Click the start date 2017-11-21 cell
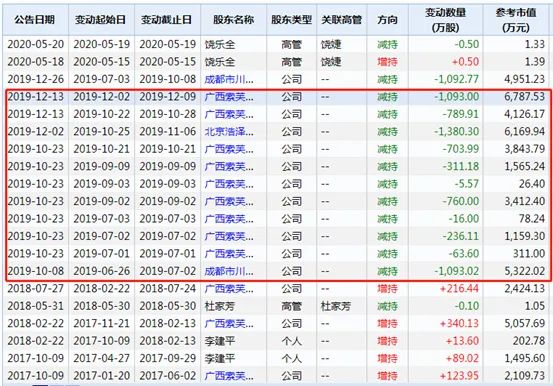The height and width of the screenshot is (386, 553). click(x=102, y=324)
